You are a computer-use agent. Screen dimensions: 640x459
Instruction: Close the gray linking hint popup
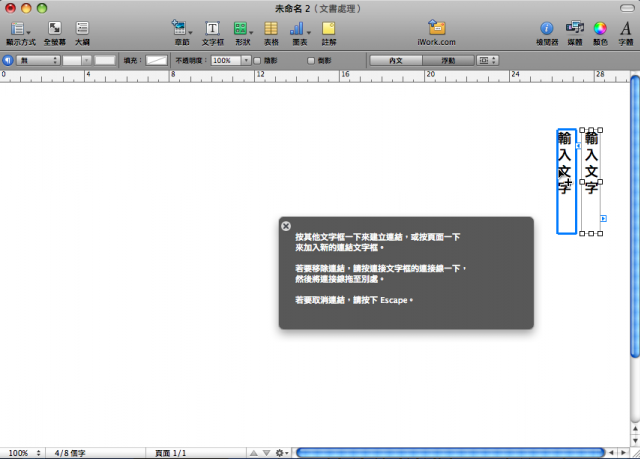coord(286,226)
